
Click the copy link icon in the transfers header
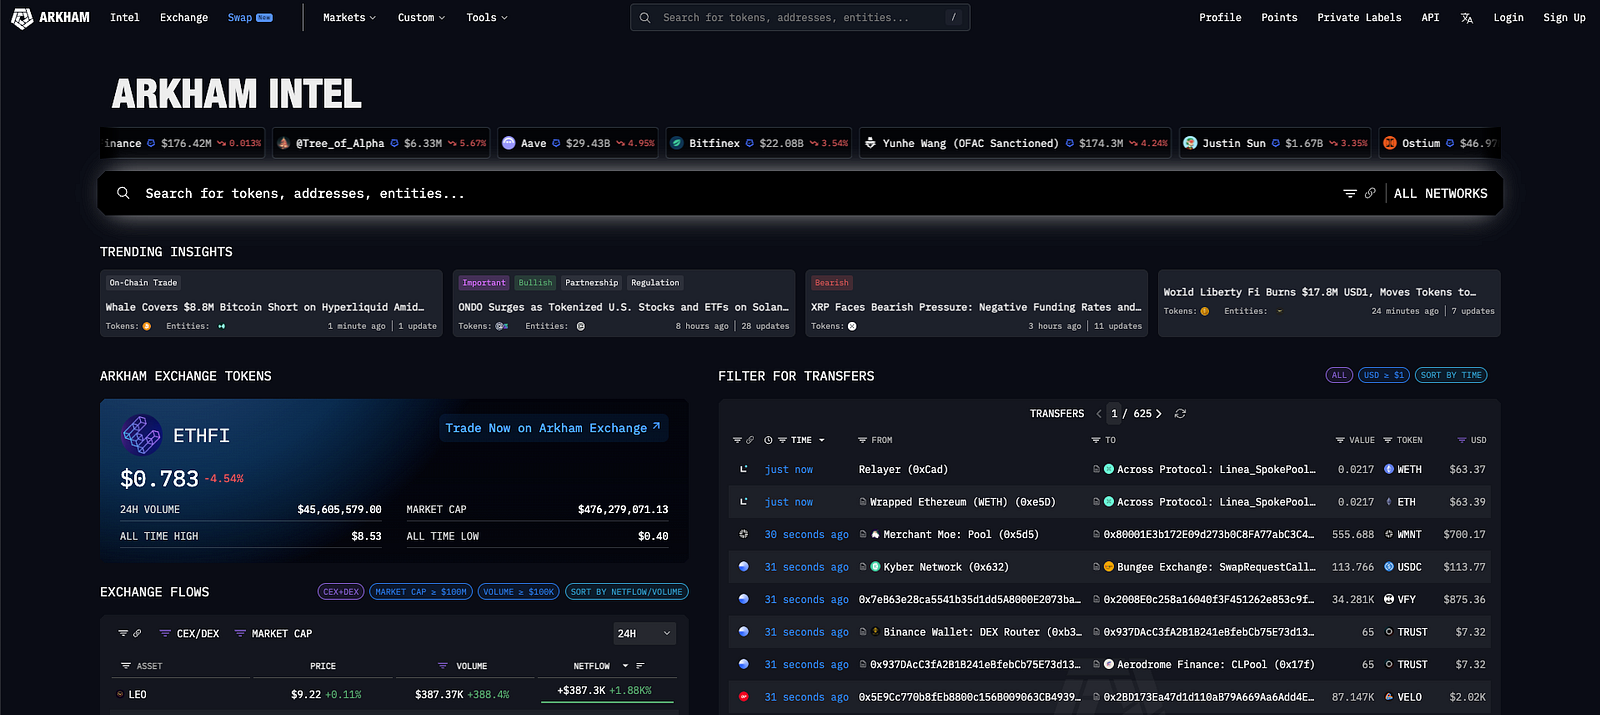coord(750,440)
